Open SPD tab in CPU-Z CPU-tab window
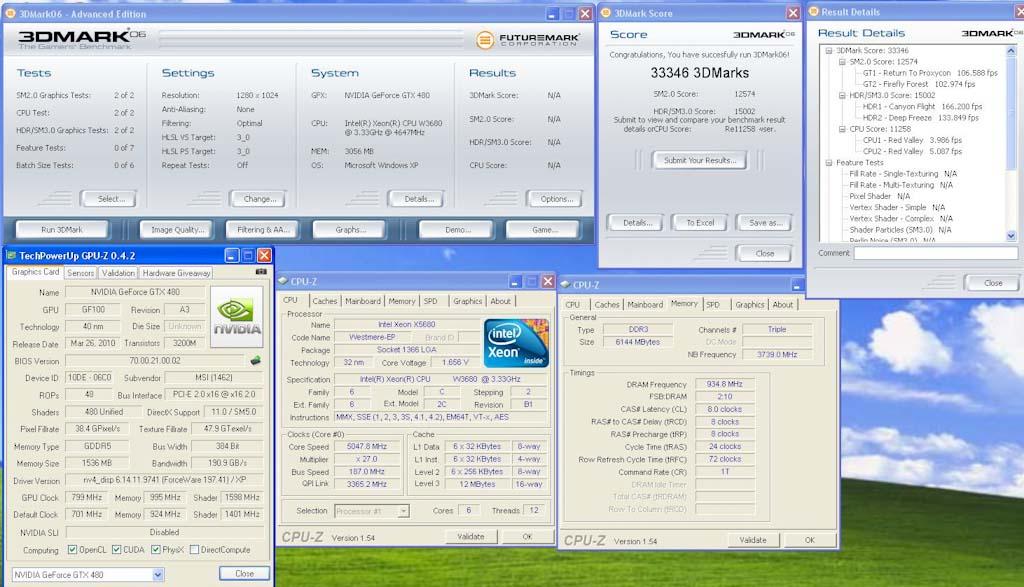Viewport: 1024px width, 587px height. click(430, 301)
